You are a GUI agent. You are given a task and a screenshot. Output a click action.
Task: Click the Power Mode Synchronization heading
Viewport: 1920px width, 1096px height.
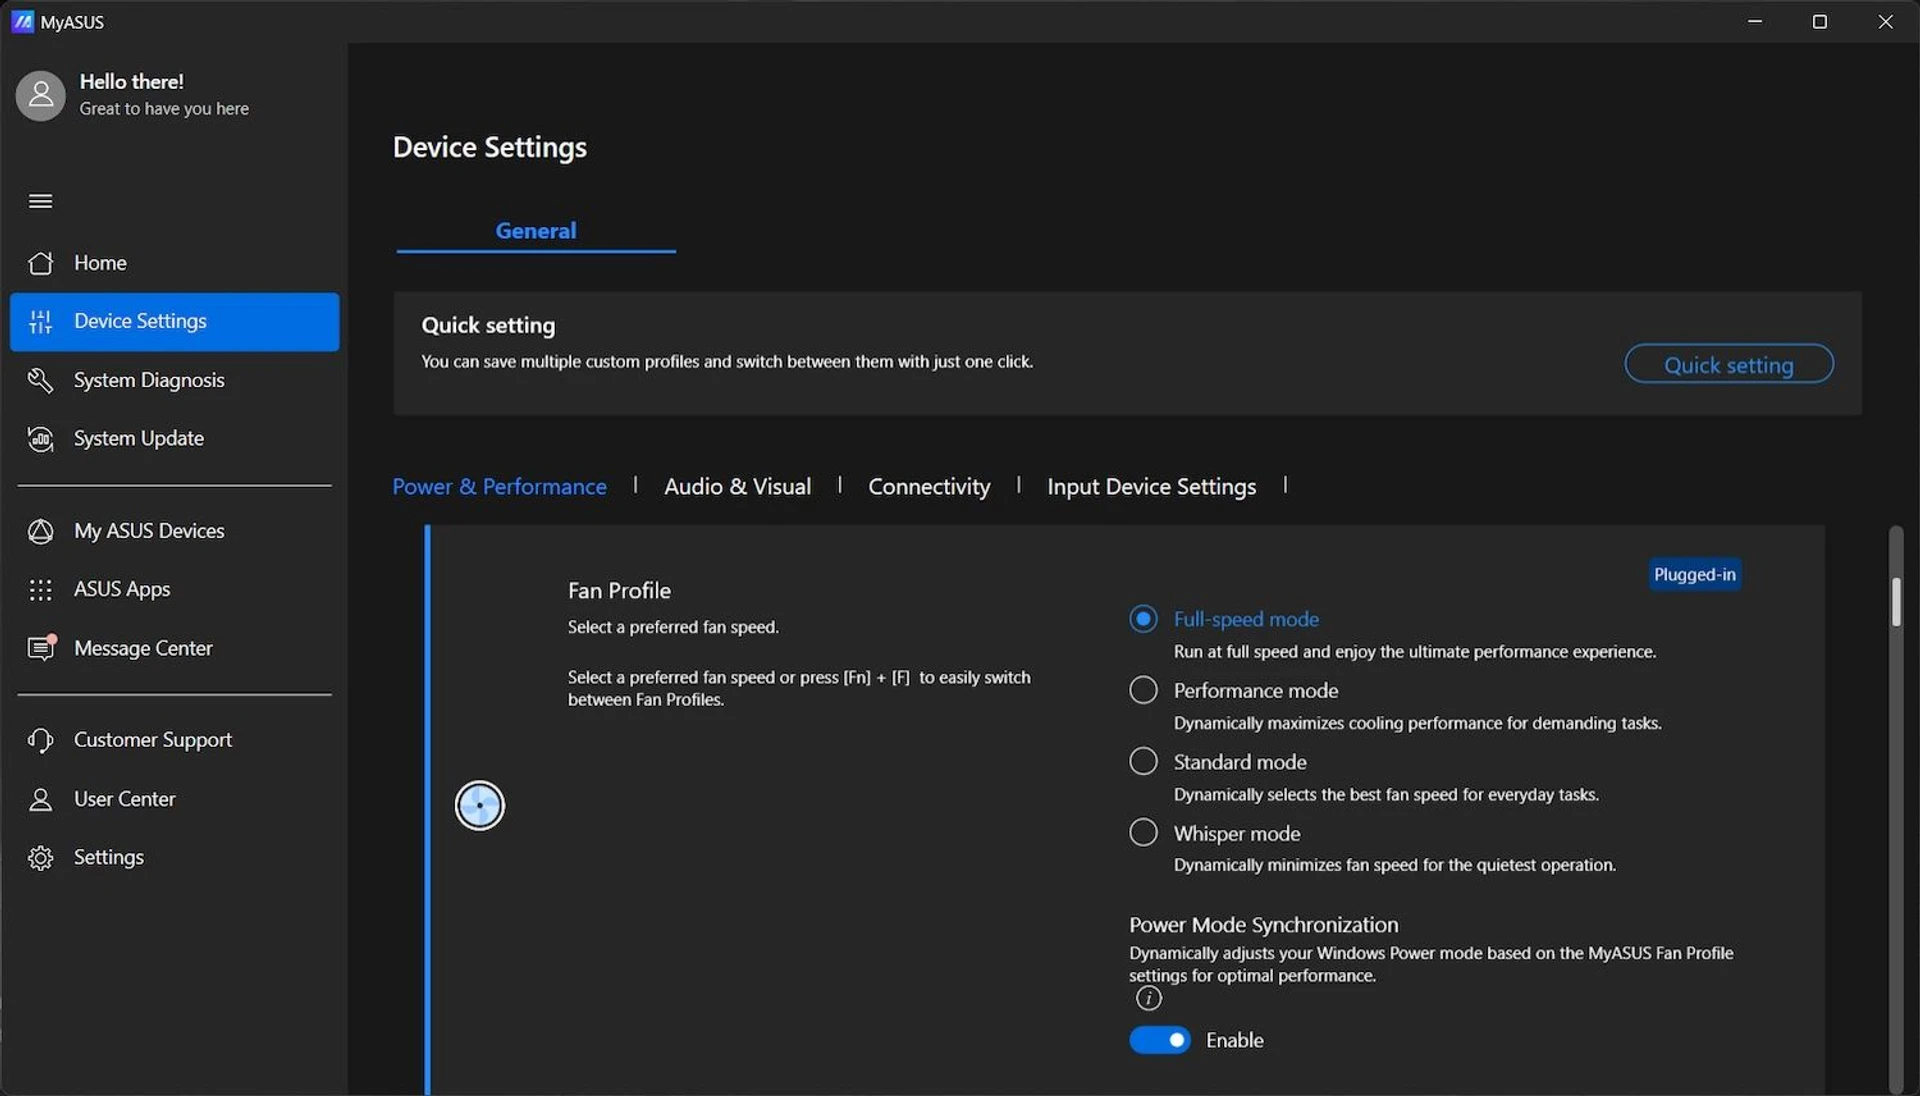point(1264,925)
